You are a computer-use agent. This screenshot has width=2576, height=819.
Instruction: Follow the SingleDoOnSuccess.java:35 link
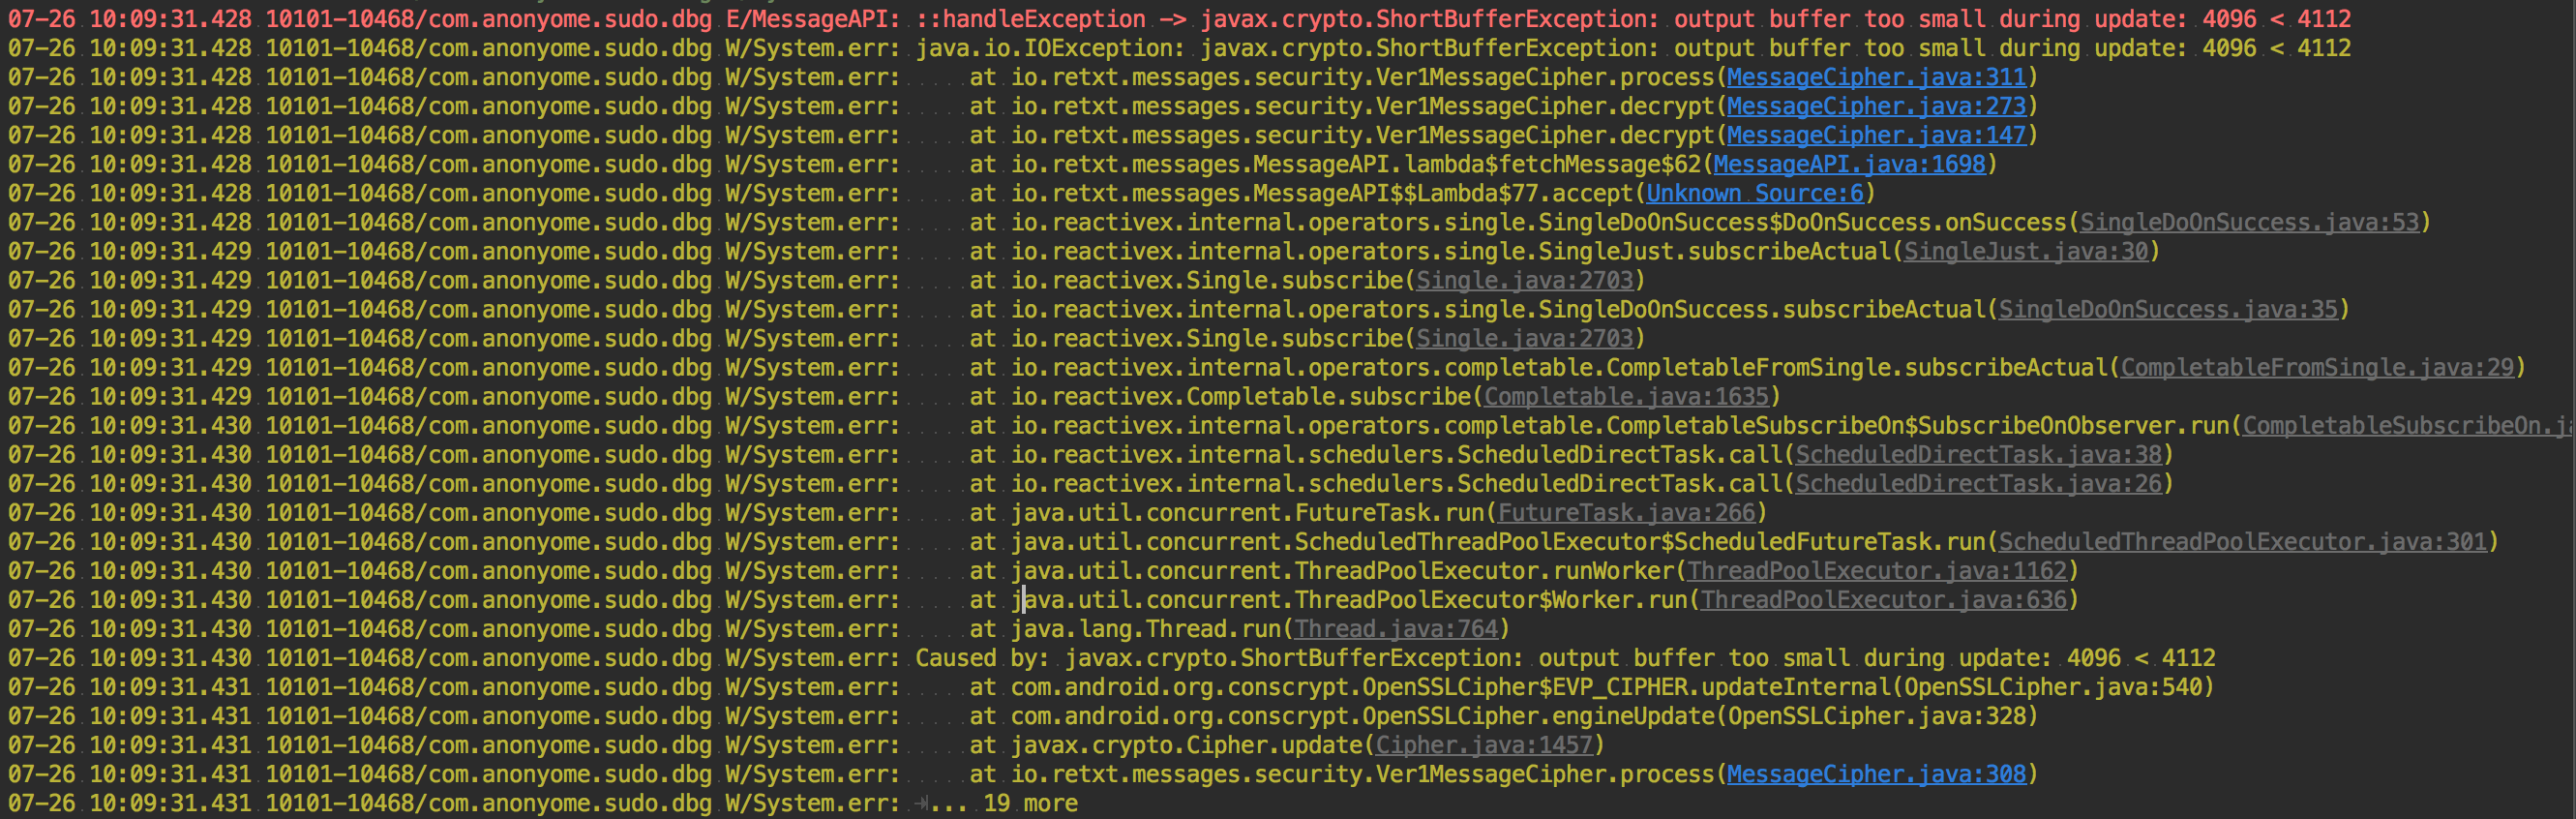(x=2168, y=309)
